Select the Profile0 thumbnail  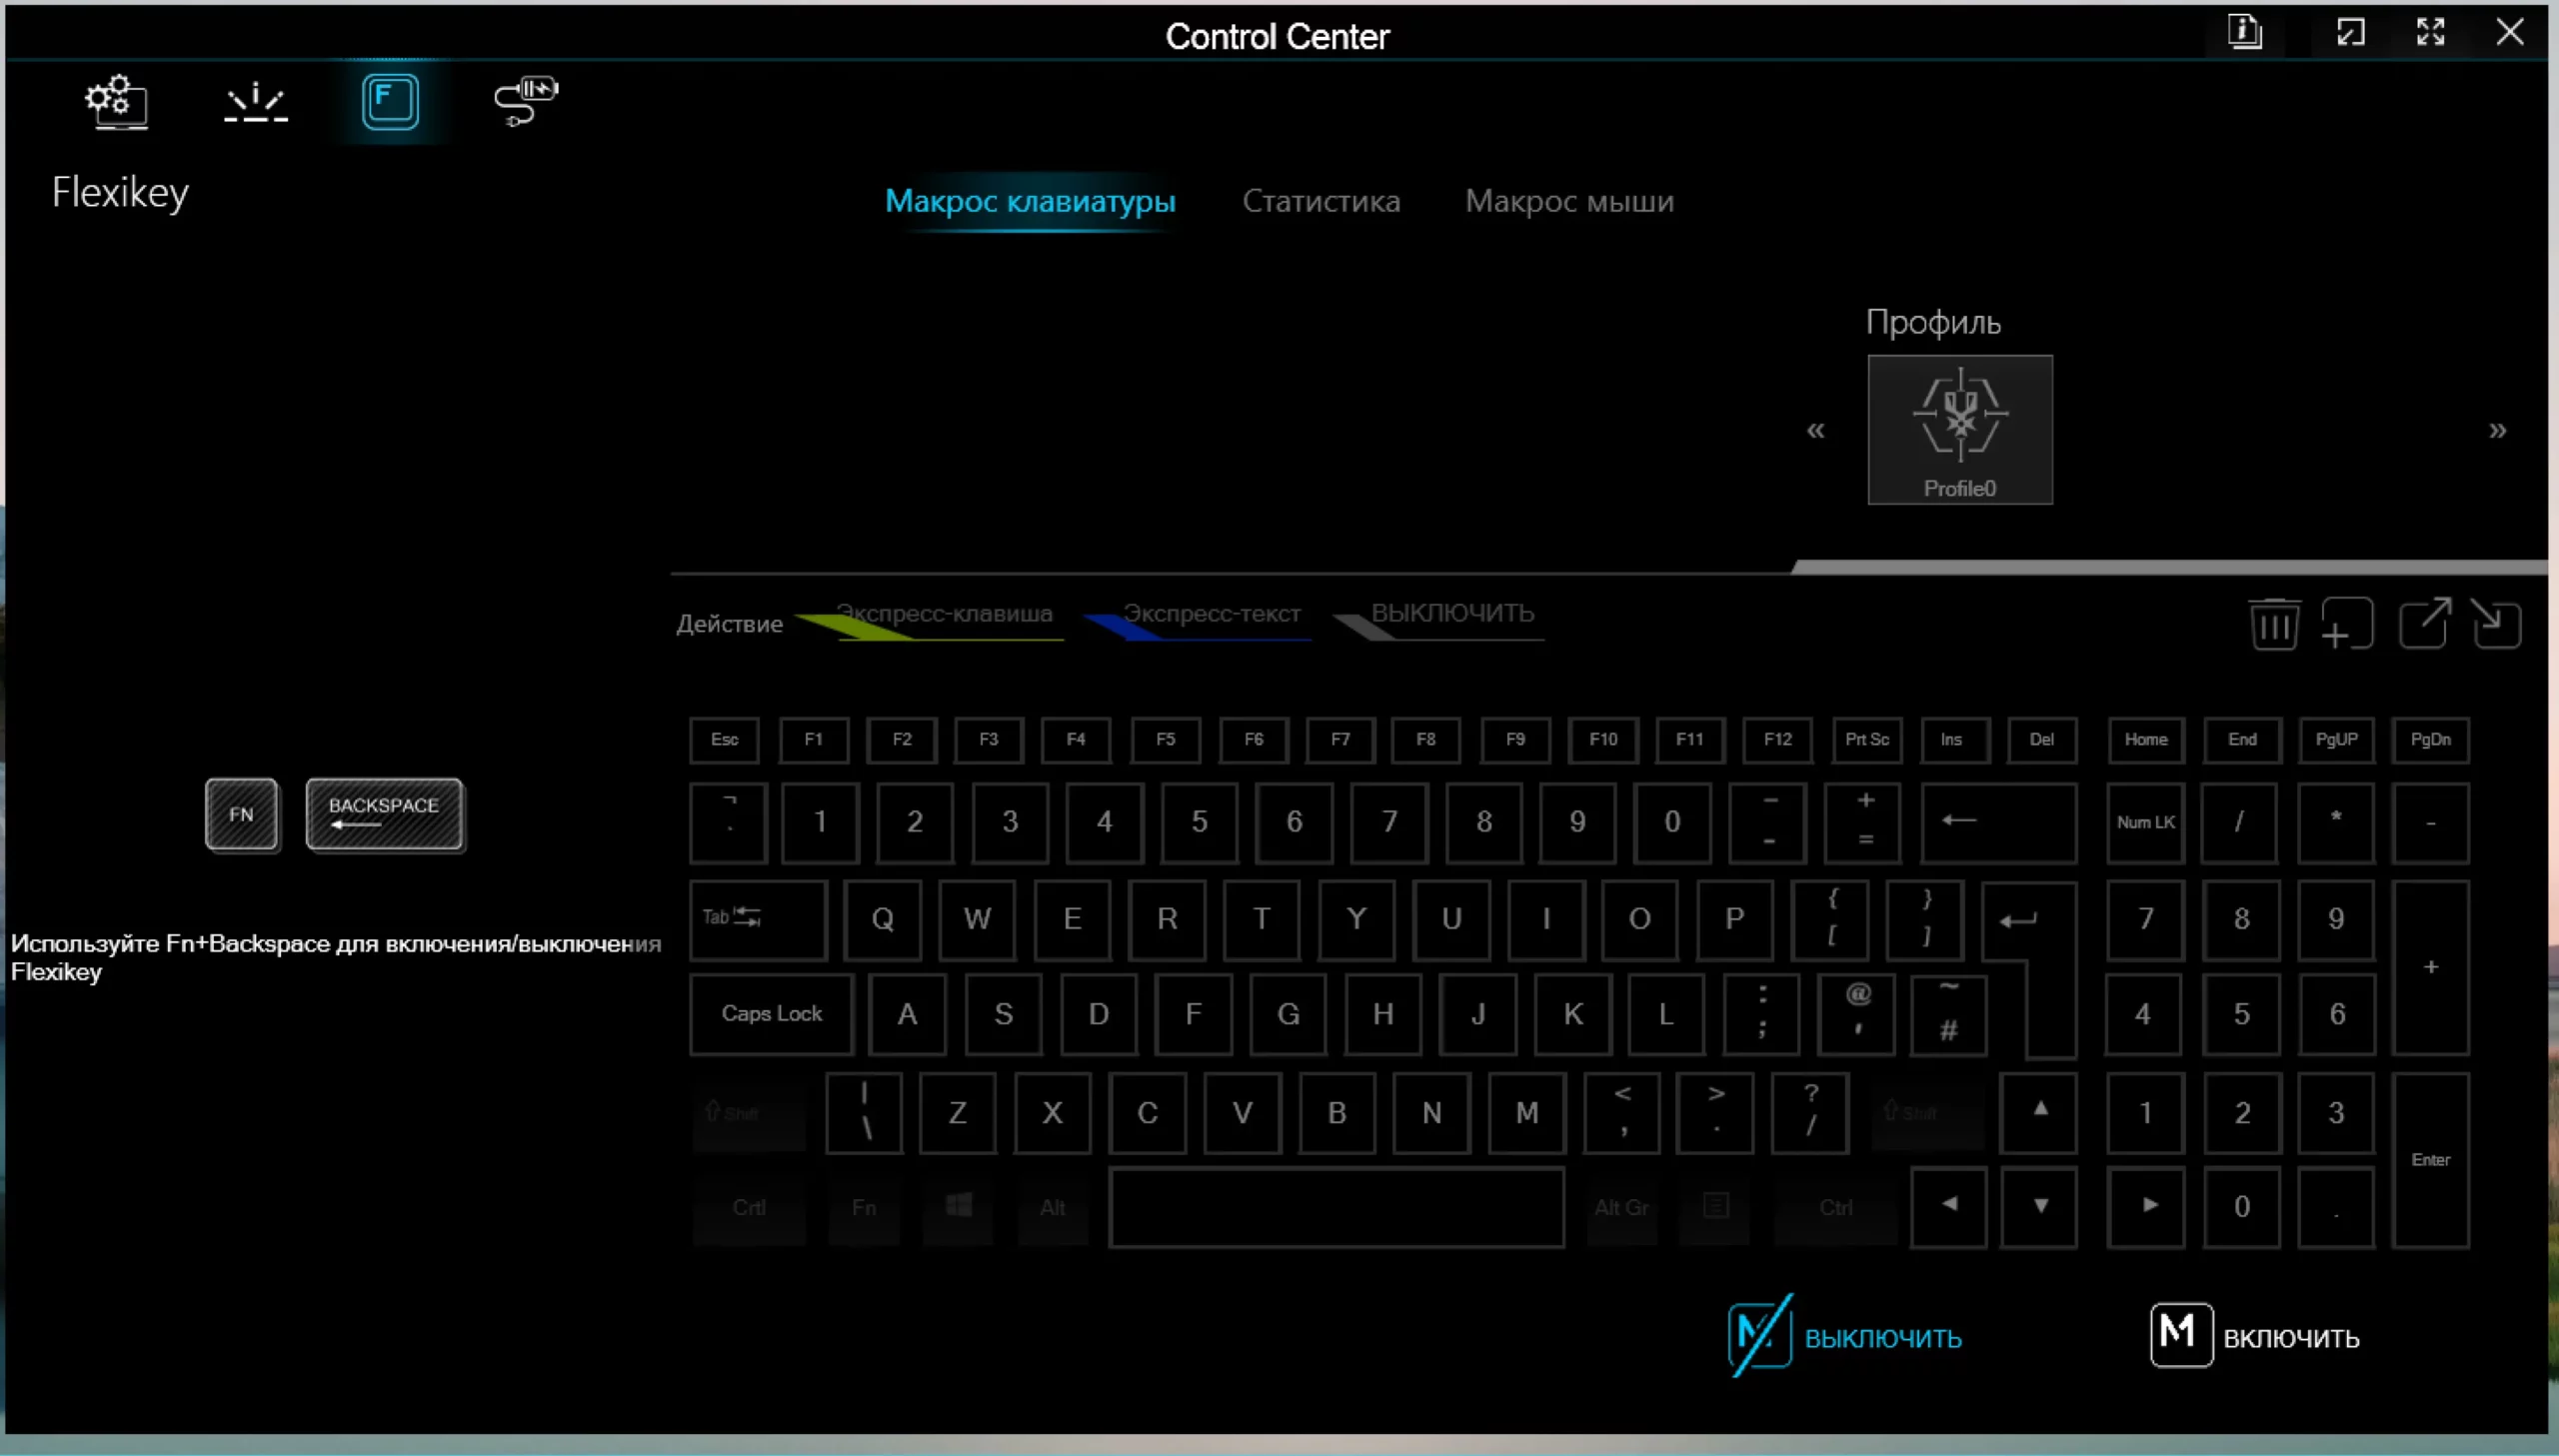[1959, 429]
